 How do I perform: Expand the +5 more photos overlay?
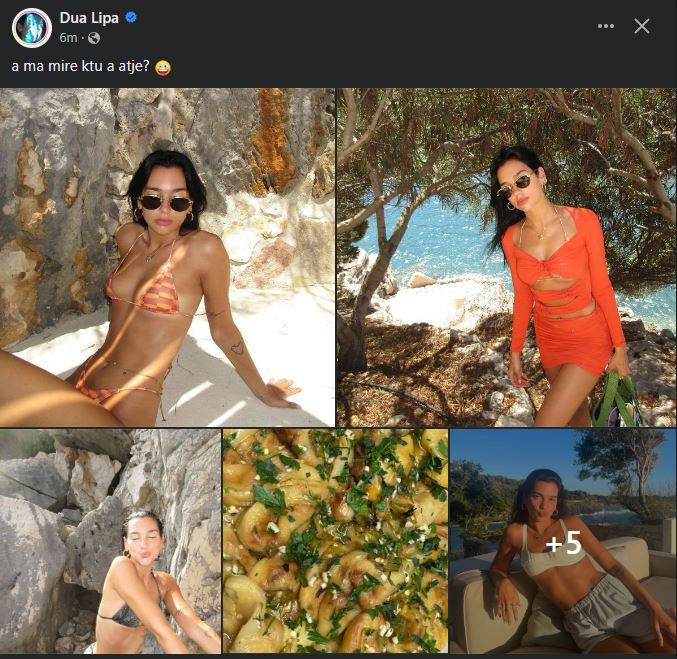[563, 543]
